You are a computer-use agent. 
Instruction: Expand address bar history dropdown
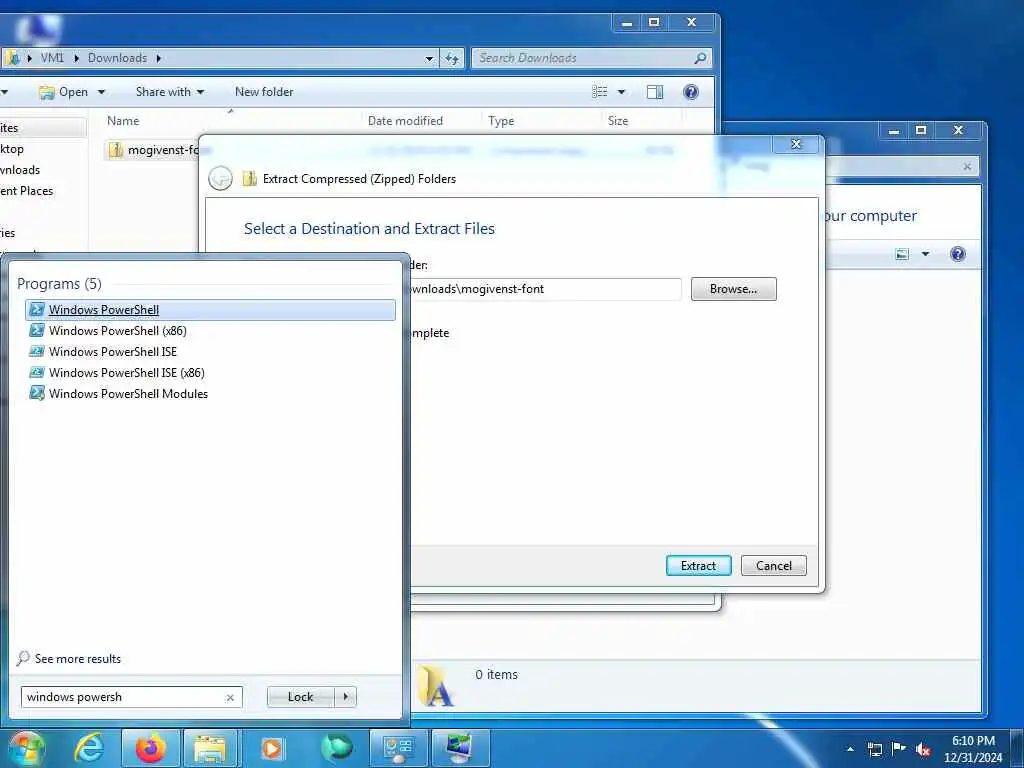tap(429, 58)
